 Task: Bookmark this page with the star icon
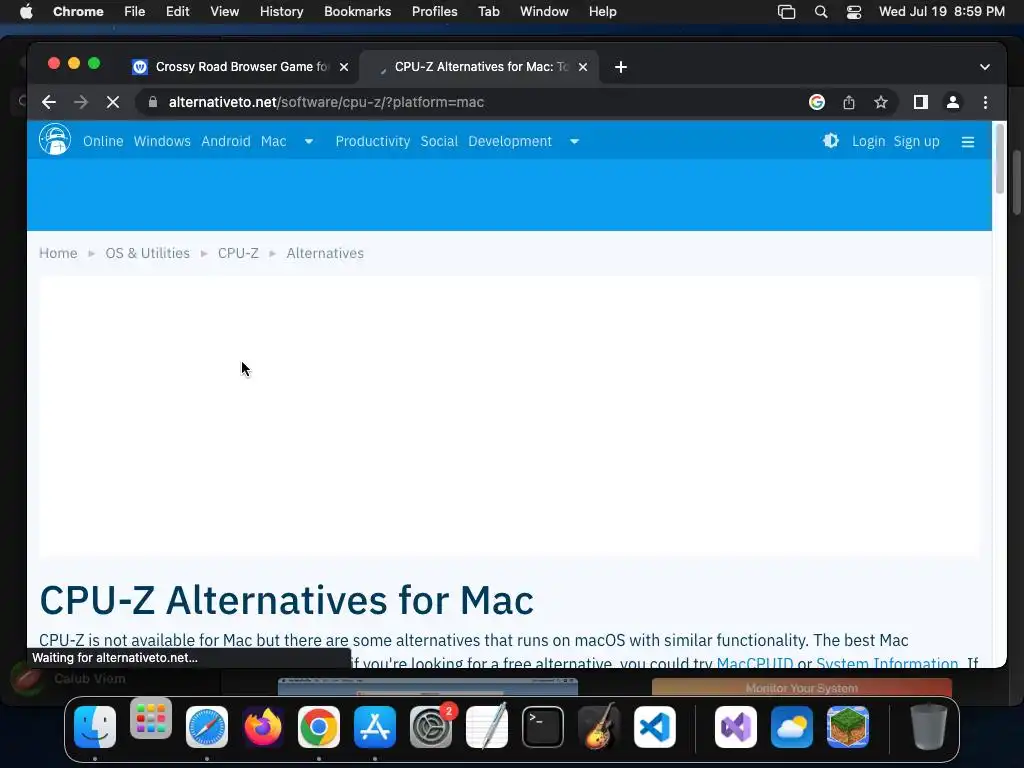tap(880, 102)
